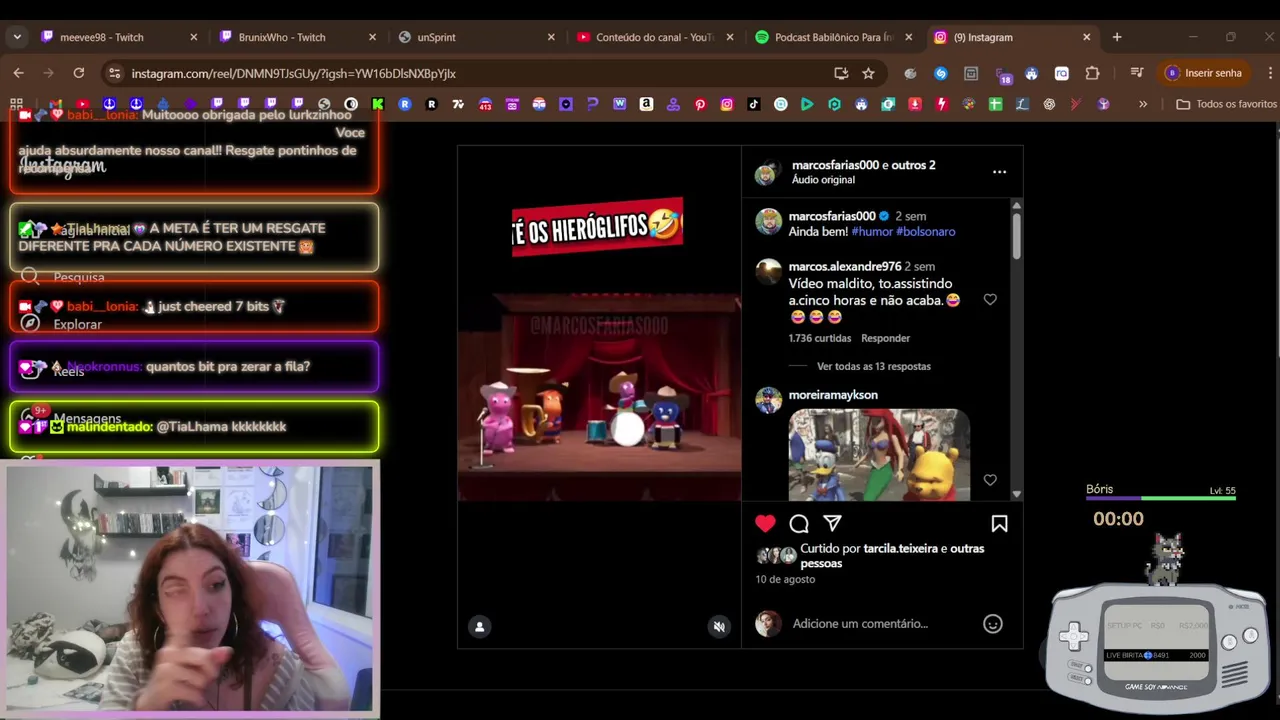Open the #humor hashtag link

pyautogui.click(x=872, y=231)
